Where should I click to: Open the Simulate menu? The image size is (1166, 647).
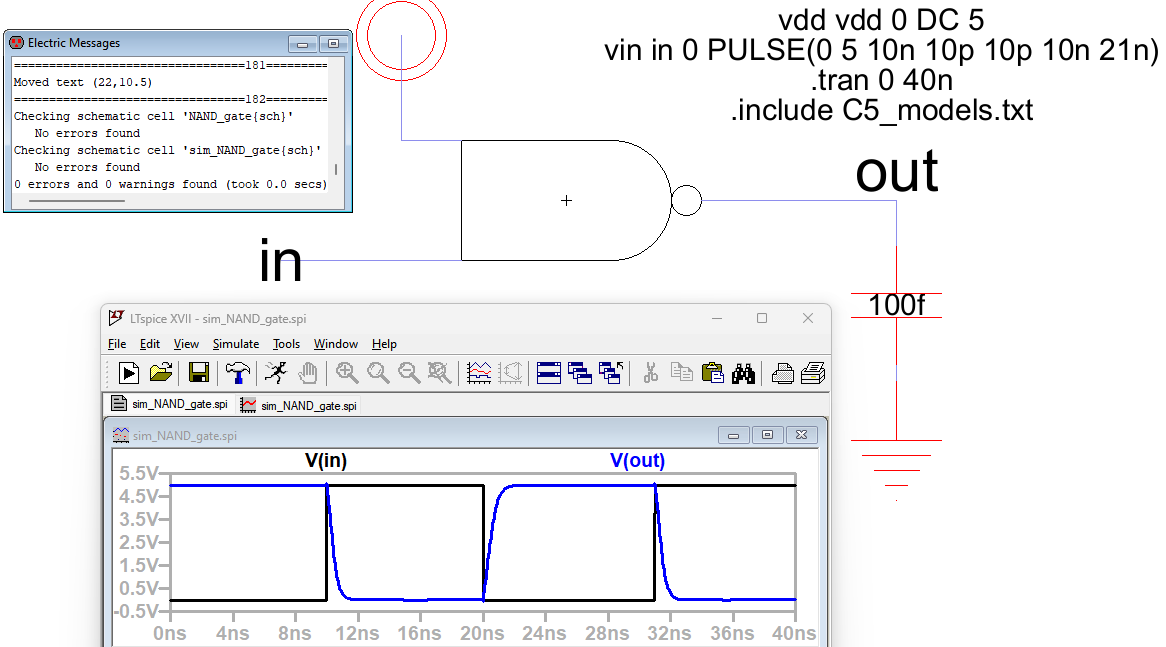tap(236, 344)
